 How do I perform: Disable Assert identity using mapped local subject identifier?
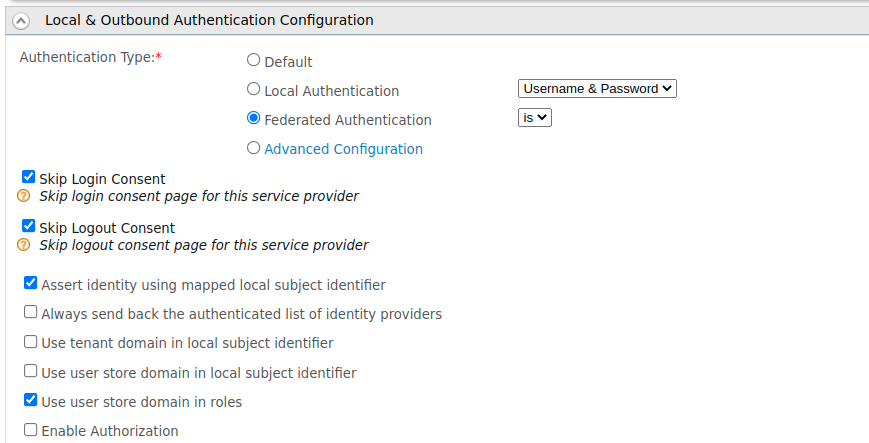click(30, 283)
